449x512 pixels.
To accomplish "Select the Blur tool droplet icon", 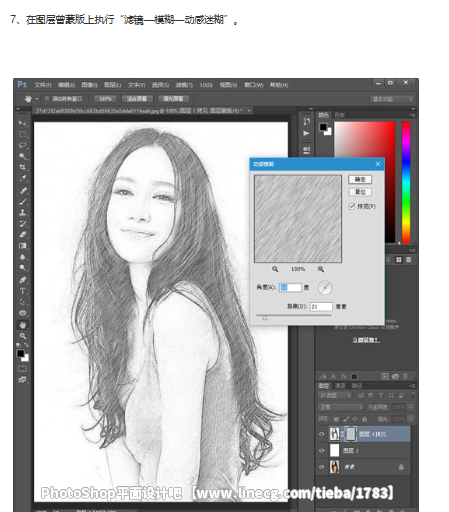I will [x=23, y=257].
